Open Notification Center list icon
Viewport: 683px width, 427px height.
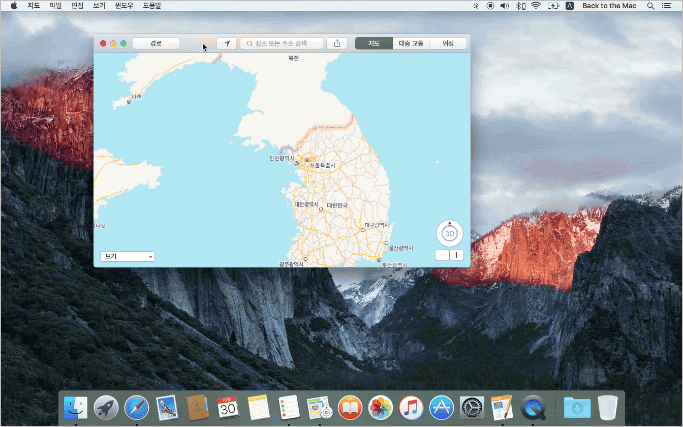click(666, 6)
